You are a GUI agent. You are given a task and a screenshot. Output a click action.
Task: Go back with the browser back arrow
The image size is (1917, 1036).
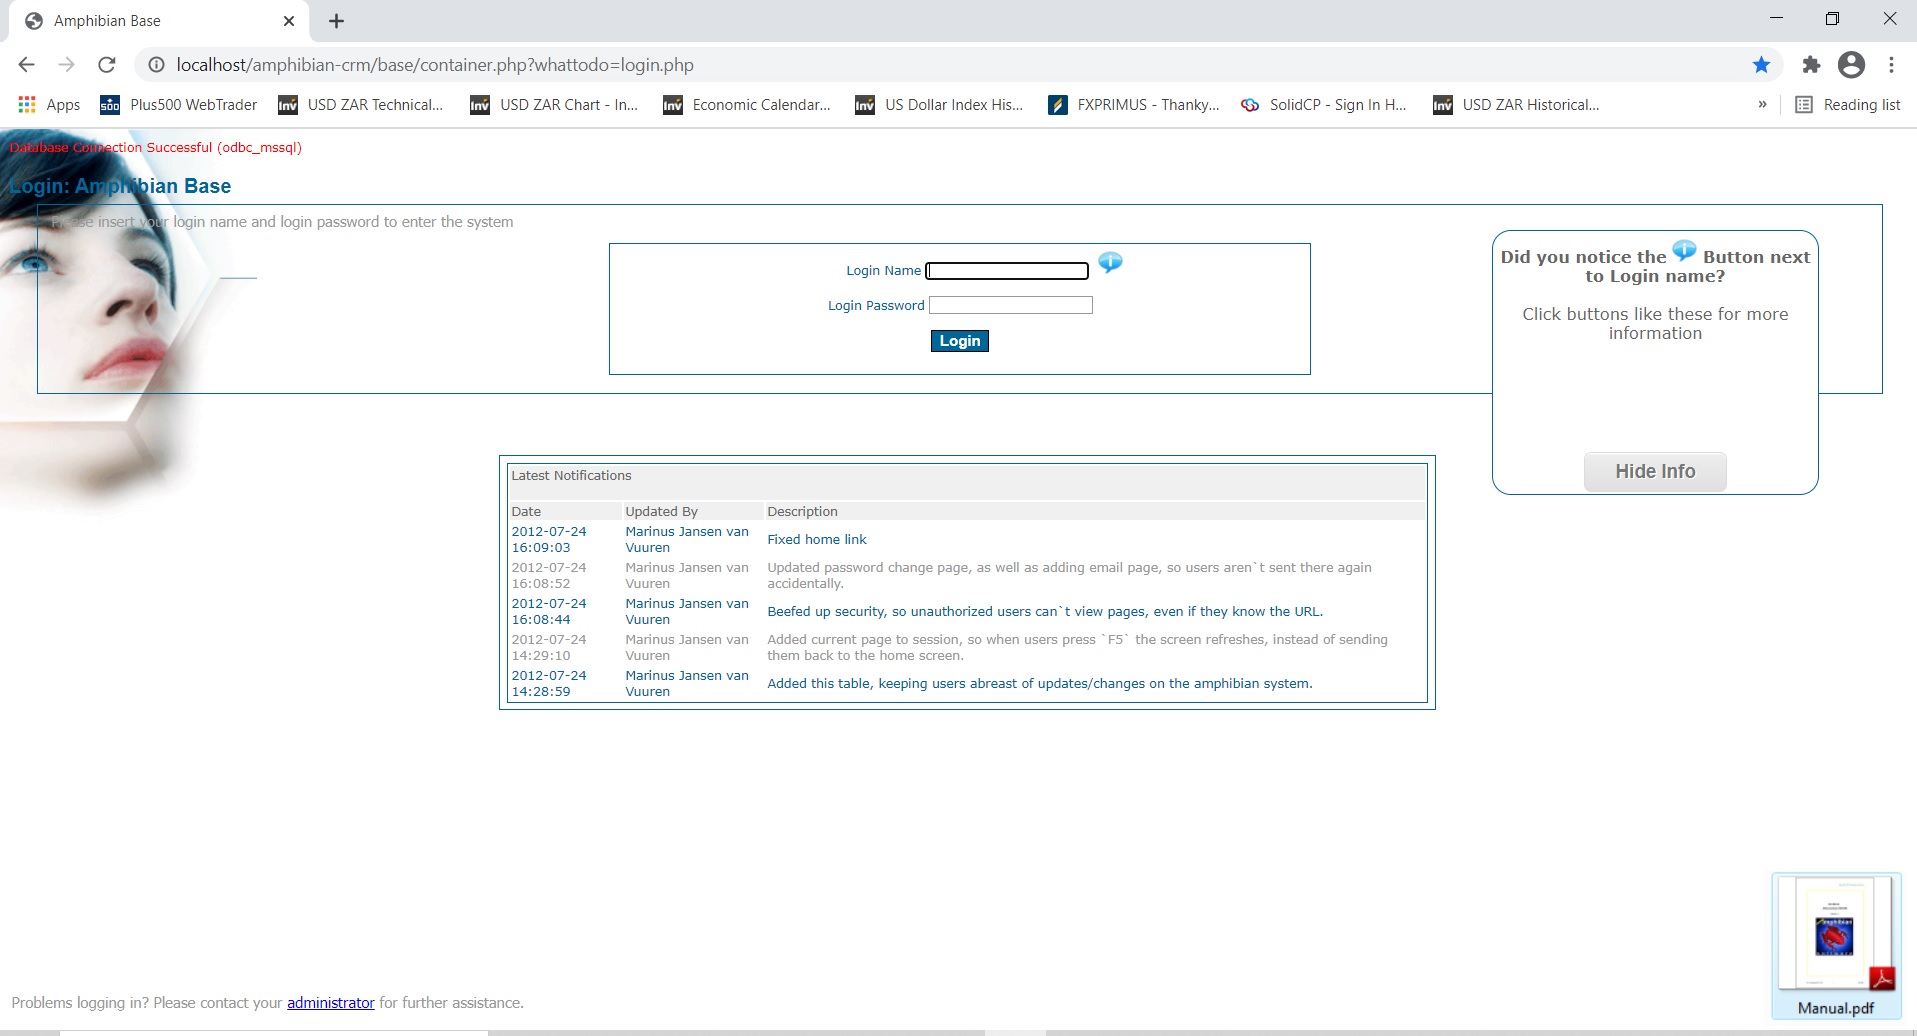(x=27, y=65)
